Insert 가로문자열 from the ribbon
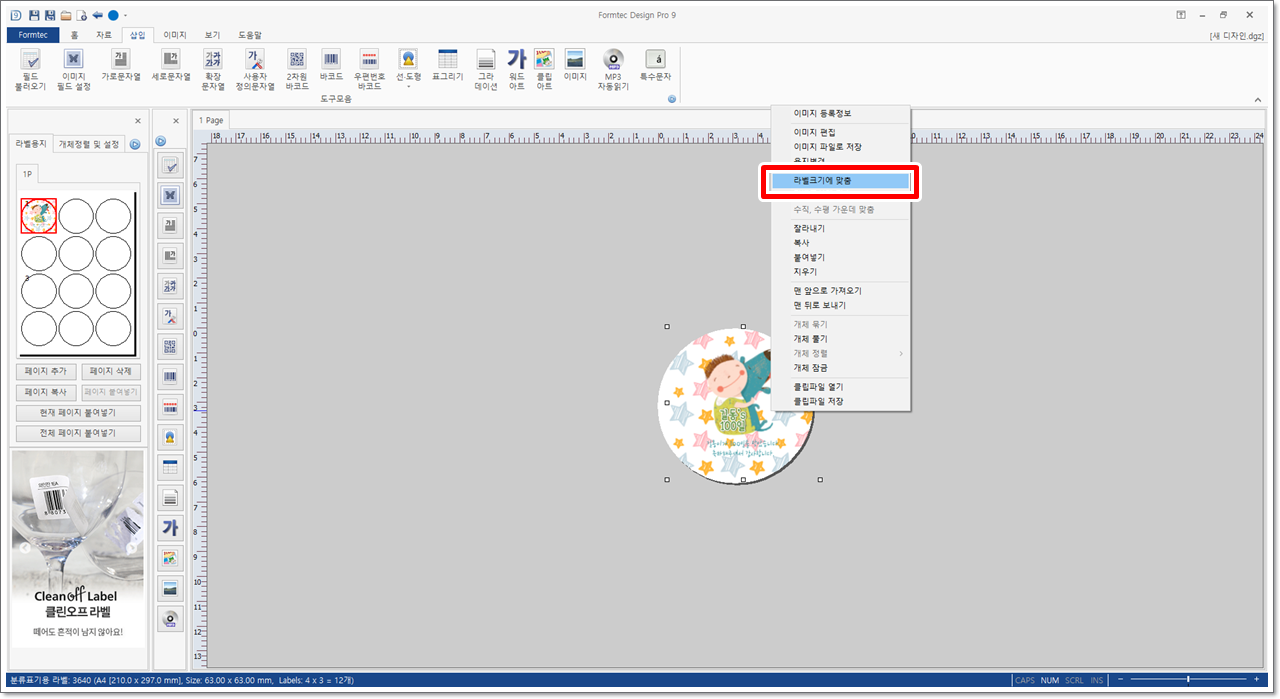The image size is (1280, 699). 121,65
